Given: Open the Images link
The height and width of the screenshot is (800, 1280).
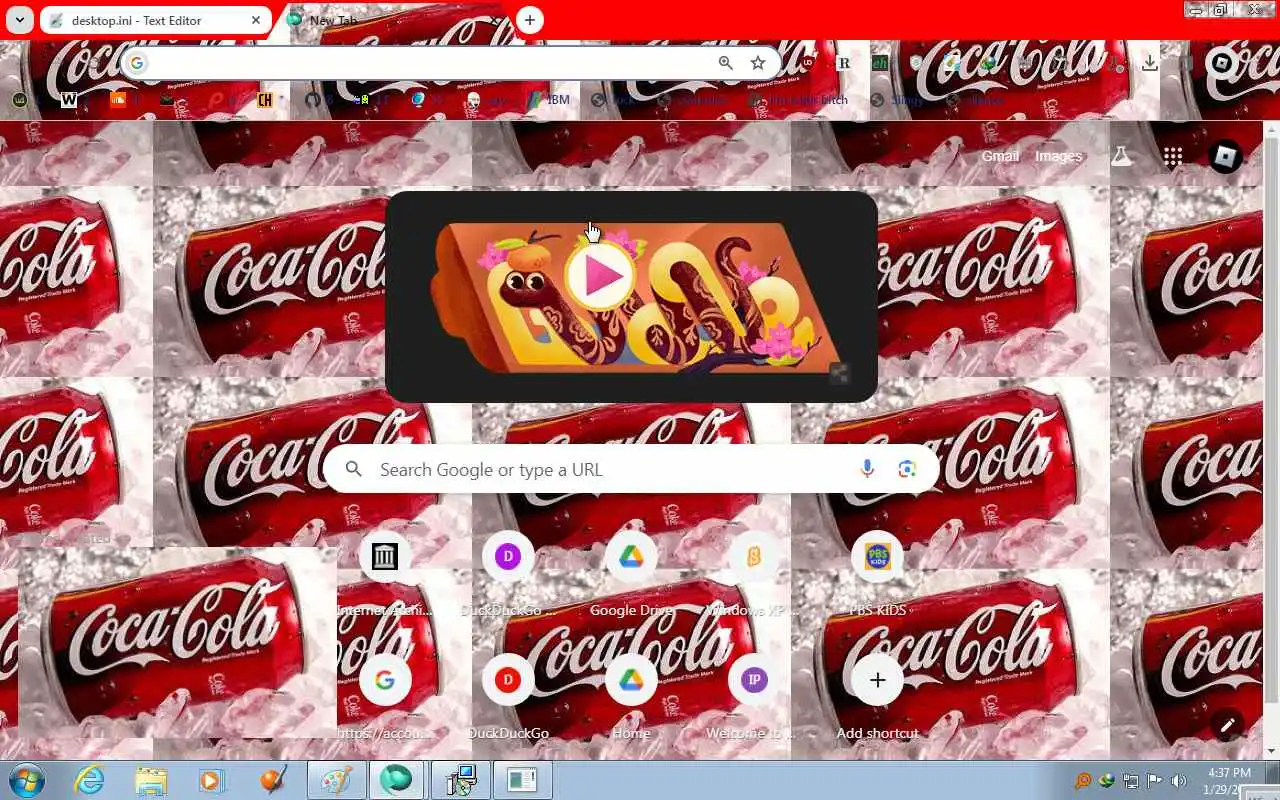Looking at the screenshot, I should click(x=1058, y=156).
